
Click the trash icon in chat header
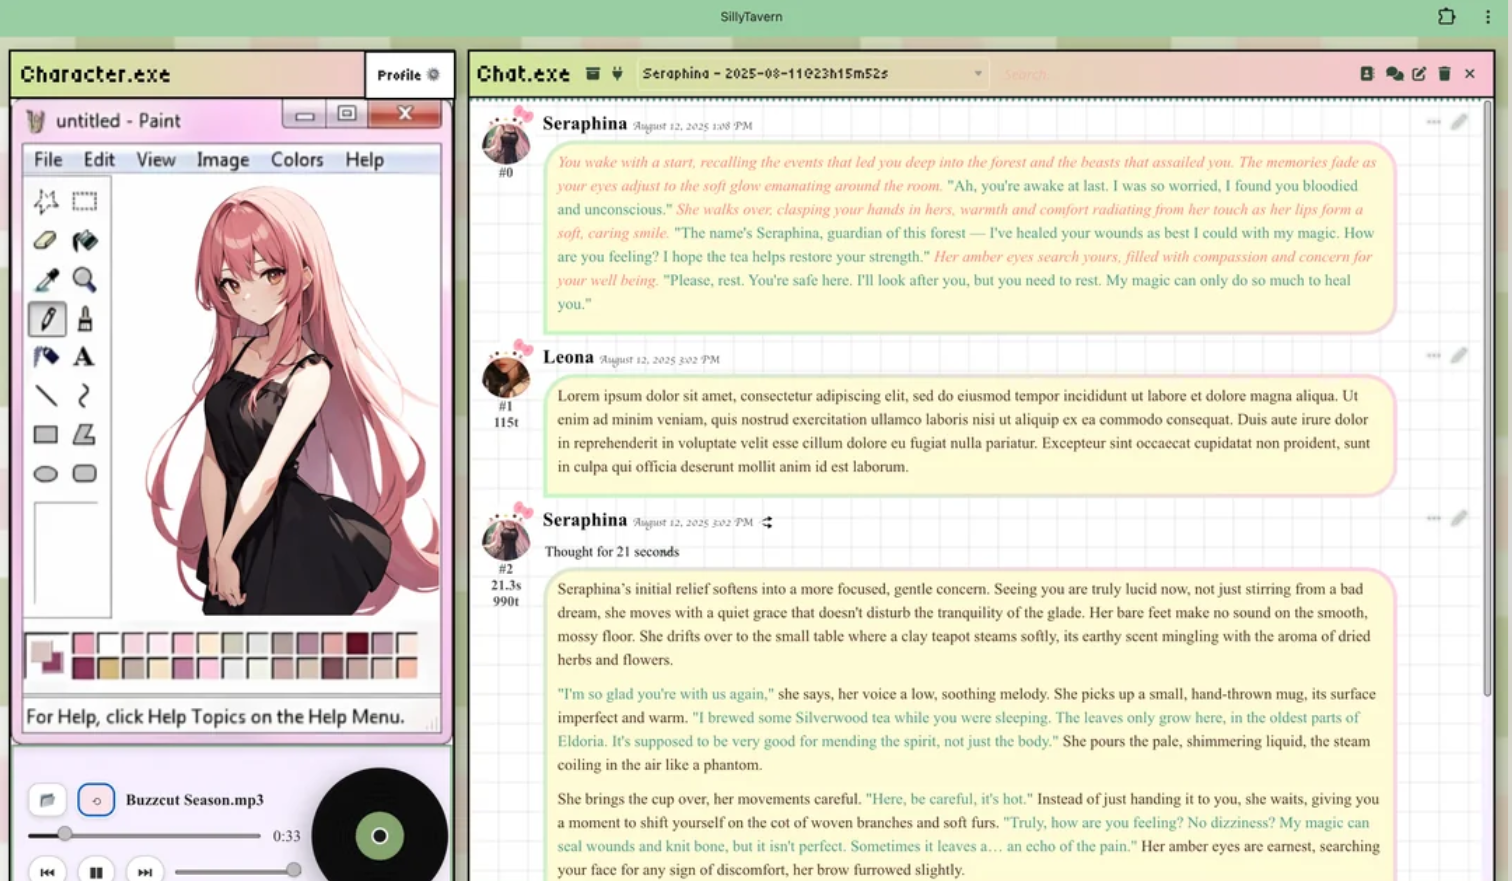click(x=1444, y=73)
